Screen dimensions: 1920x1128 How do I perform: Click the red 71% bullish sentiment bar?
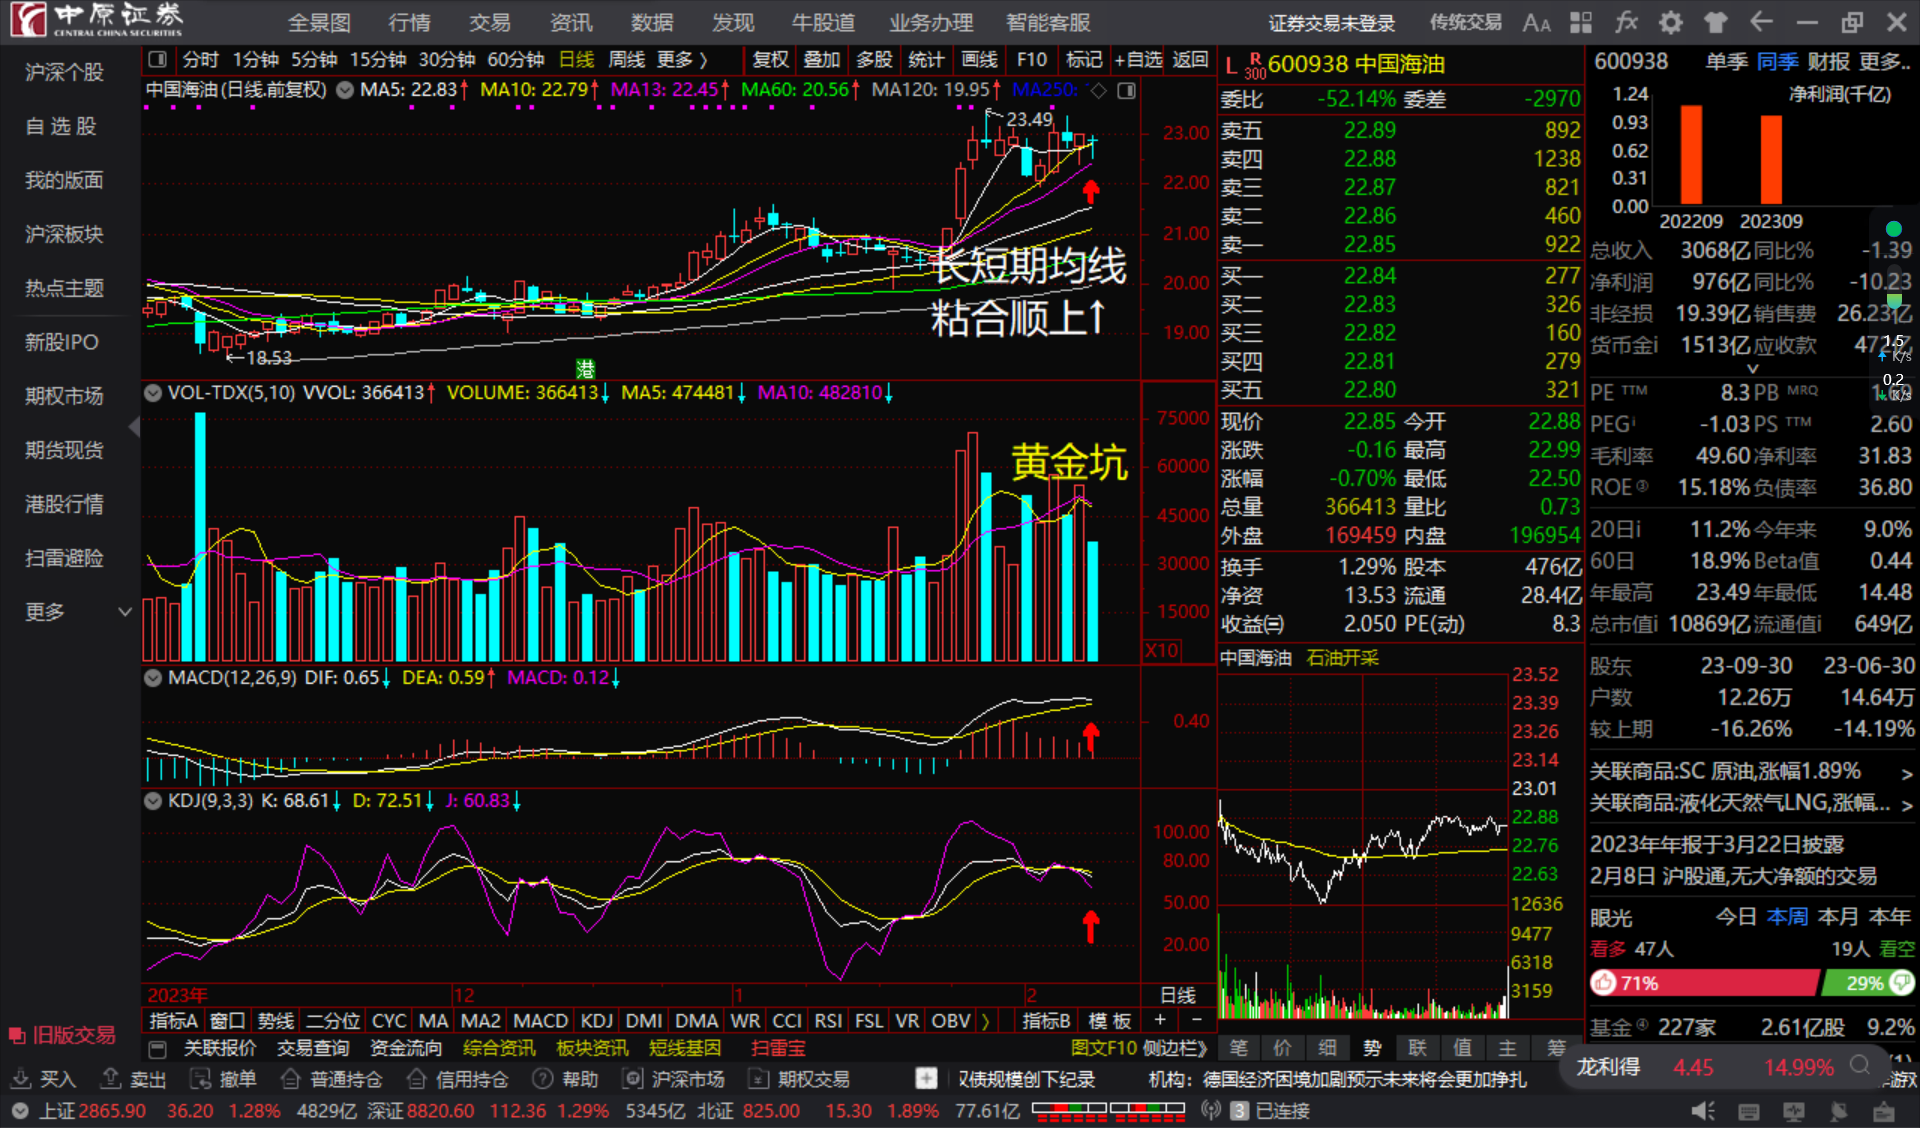click(x=1702, y=983)
